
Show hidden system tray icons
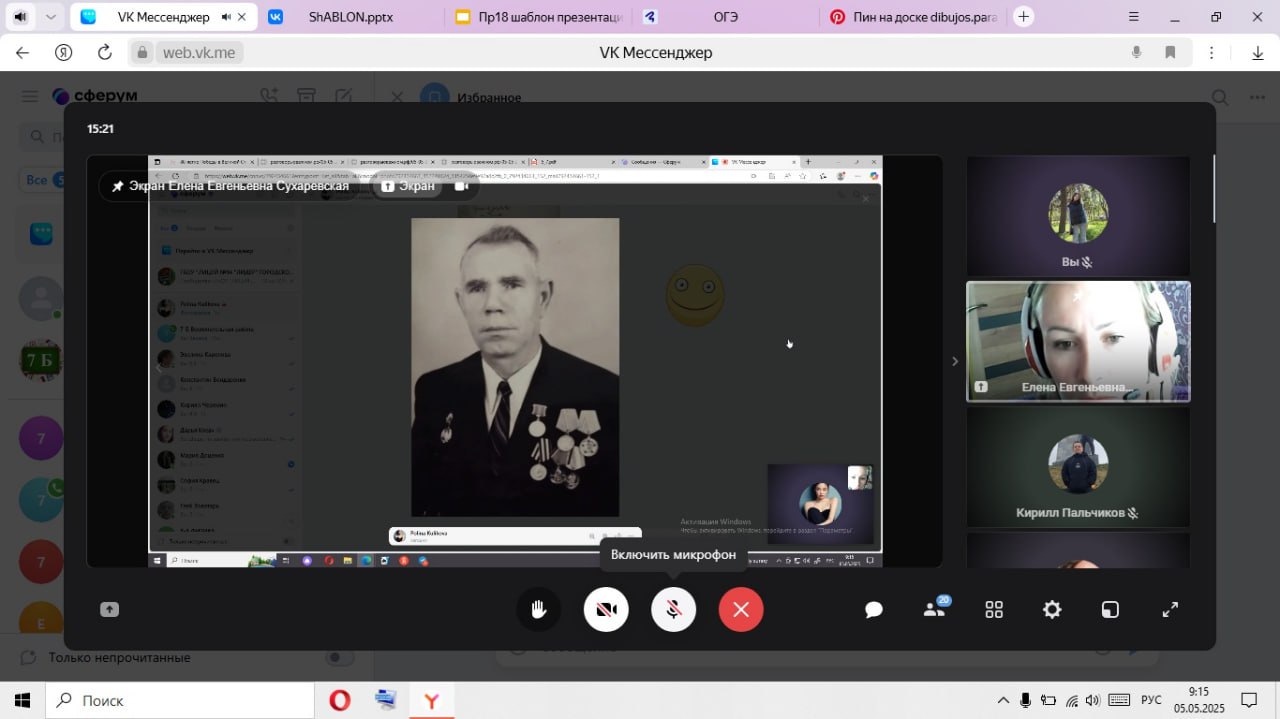click(x=1003, y=700)
